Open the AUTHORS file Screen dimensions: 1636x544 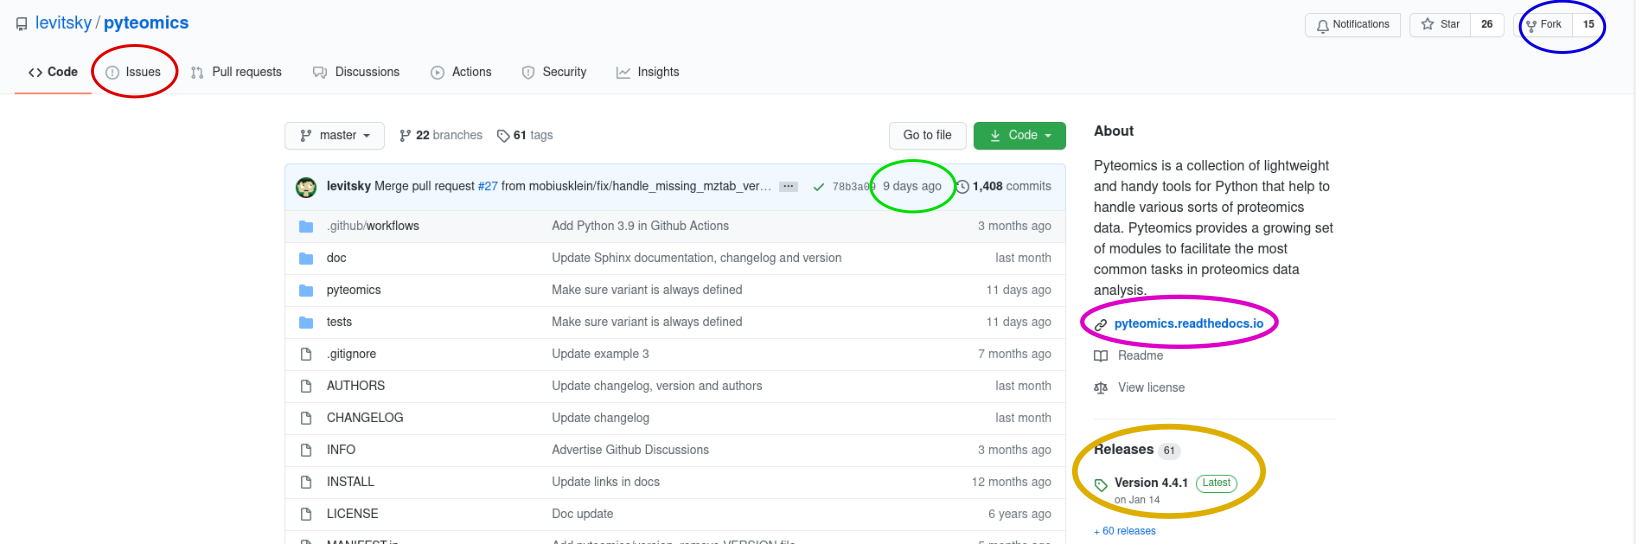[356, 386]
